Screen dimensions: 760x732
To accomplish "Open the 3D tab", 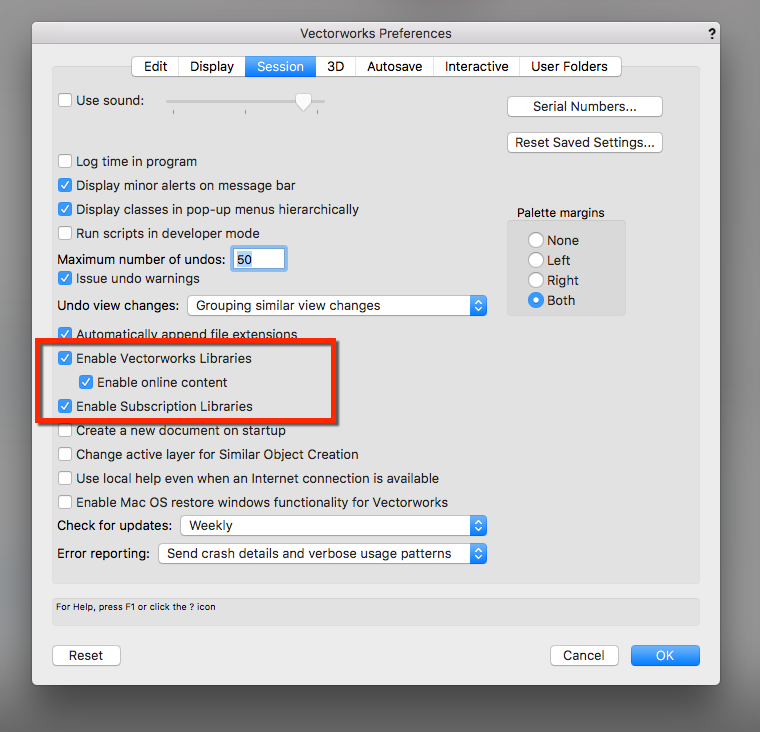I will point(335,66).
